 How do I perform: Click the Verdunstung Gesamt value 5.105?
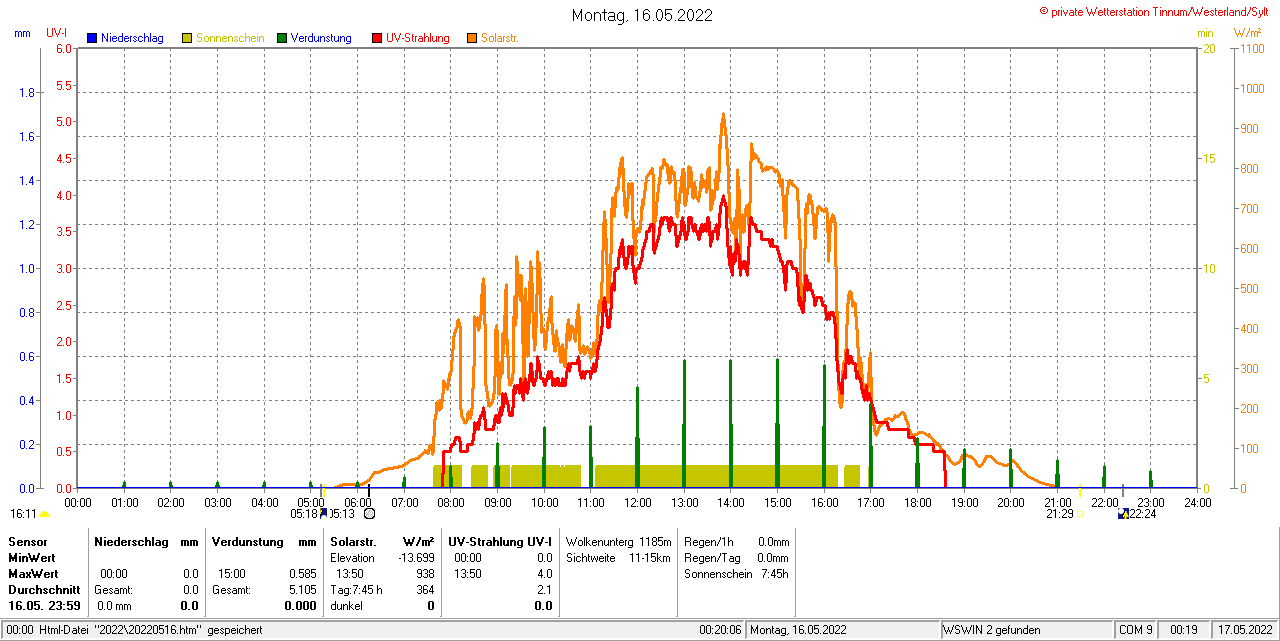point(303,590)
